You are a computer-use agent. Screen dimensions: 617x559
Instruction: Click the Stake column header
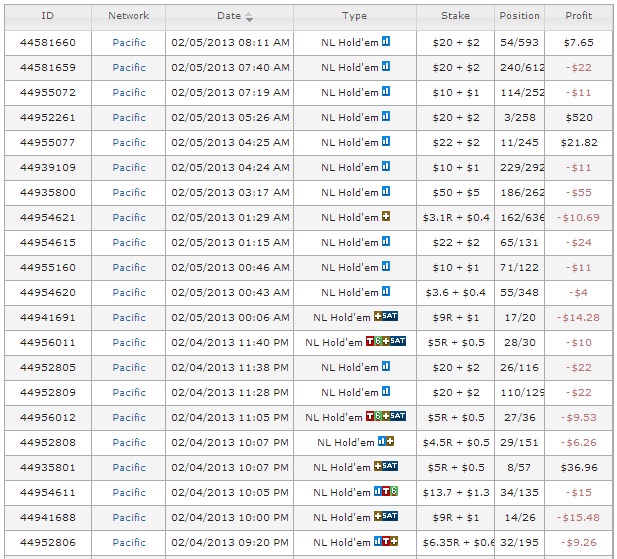click(455, 16)
